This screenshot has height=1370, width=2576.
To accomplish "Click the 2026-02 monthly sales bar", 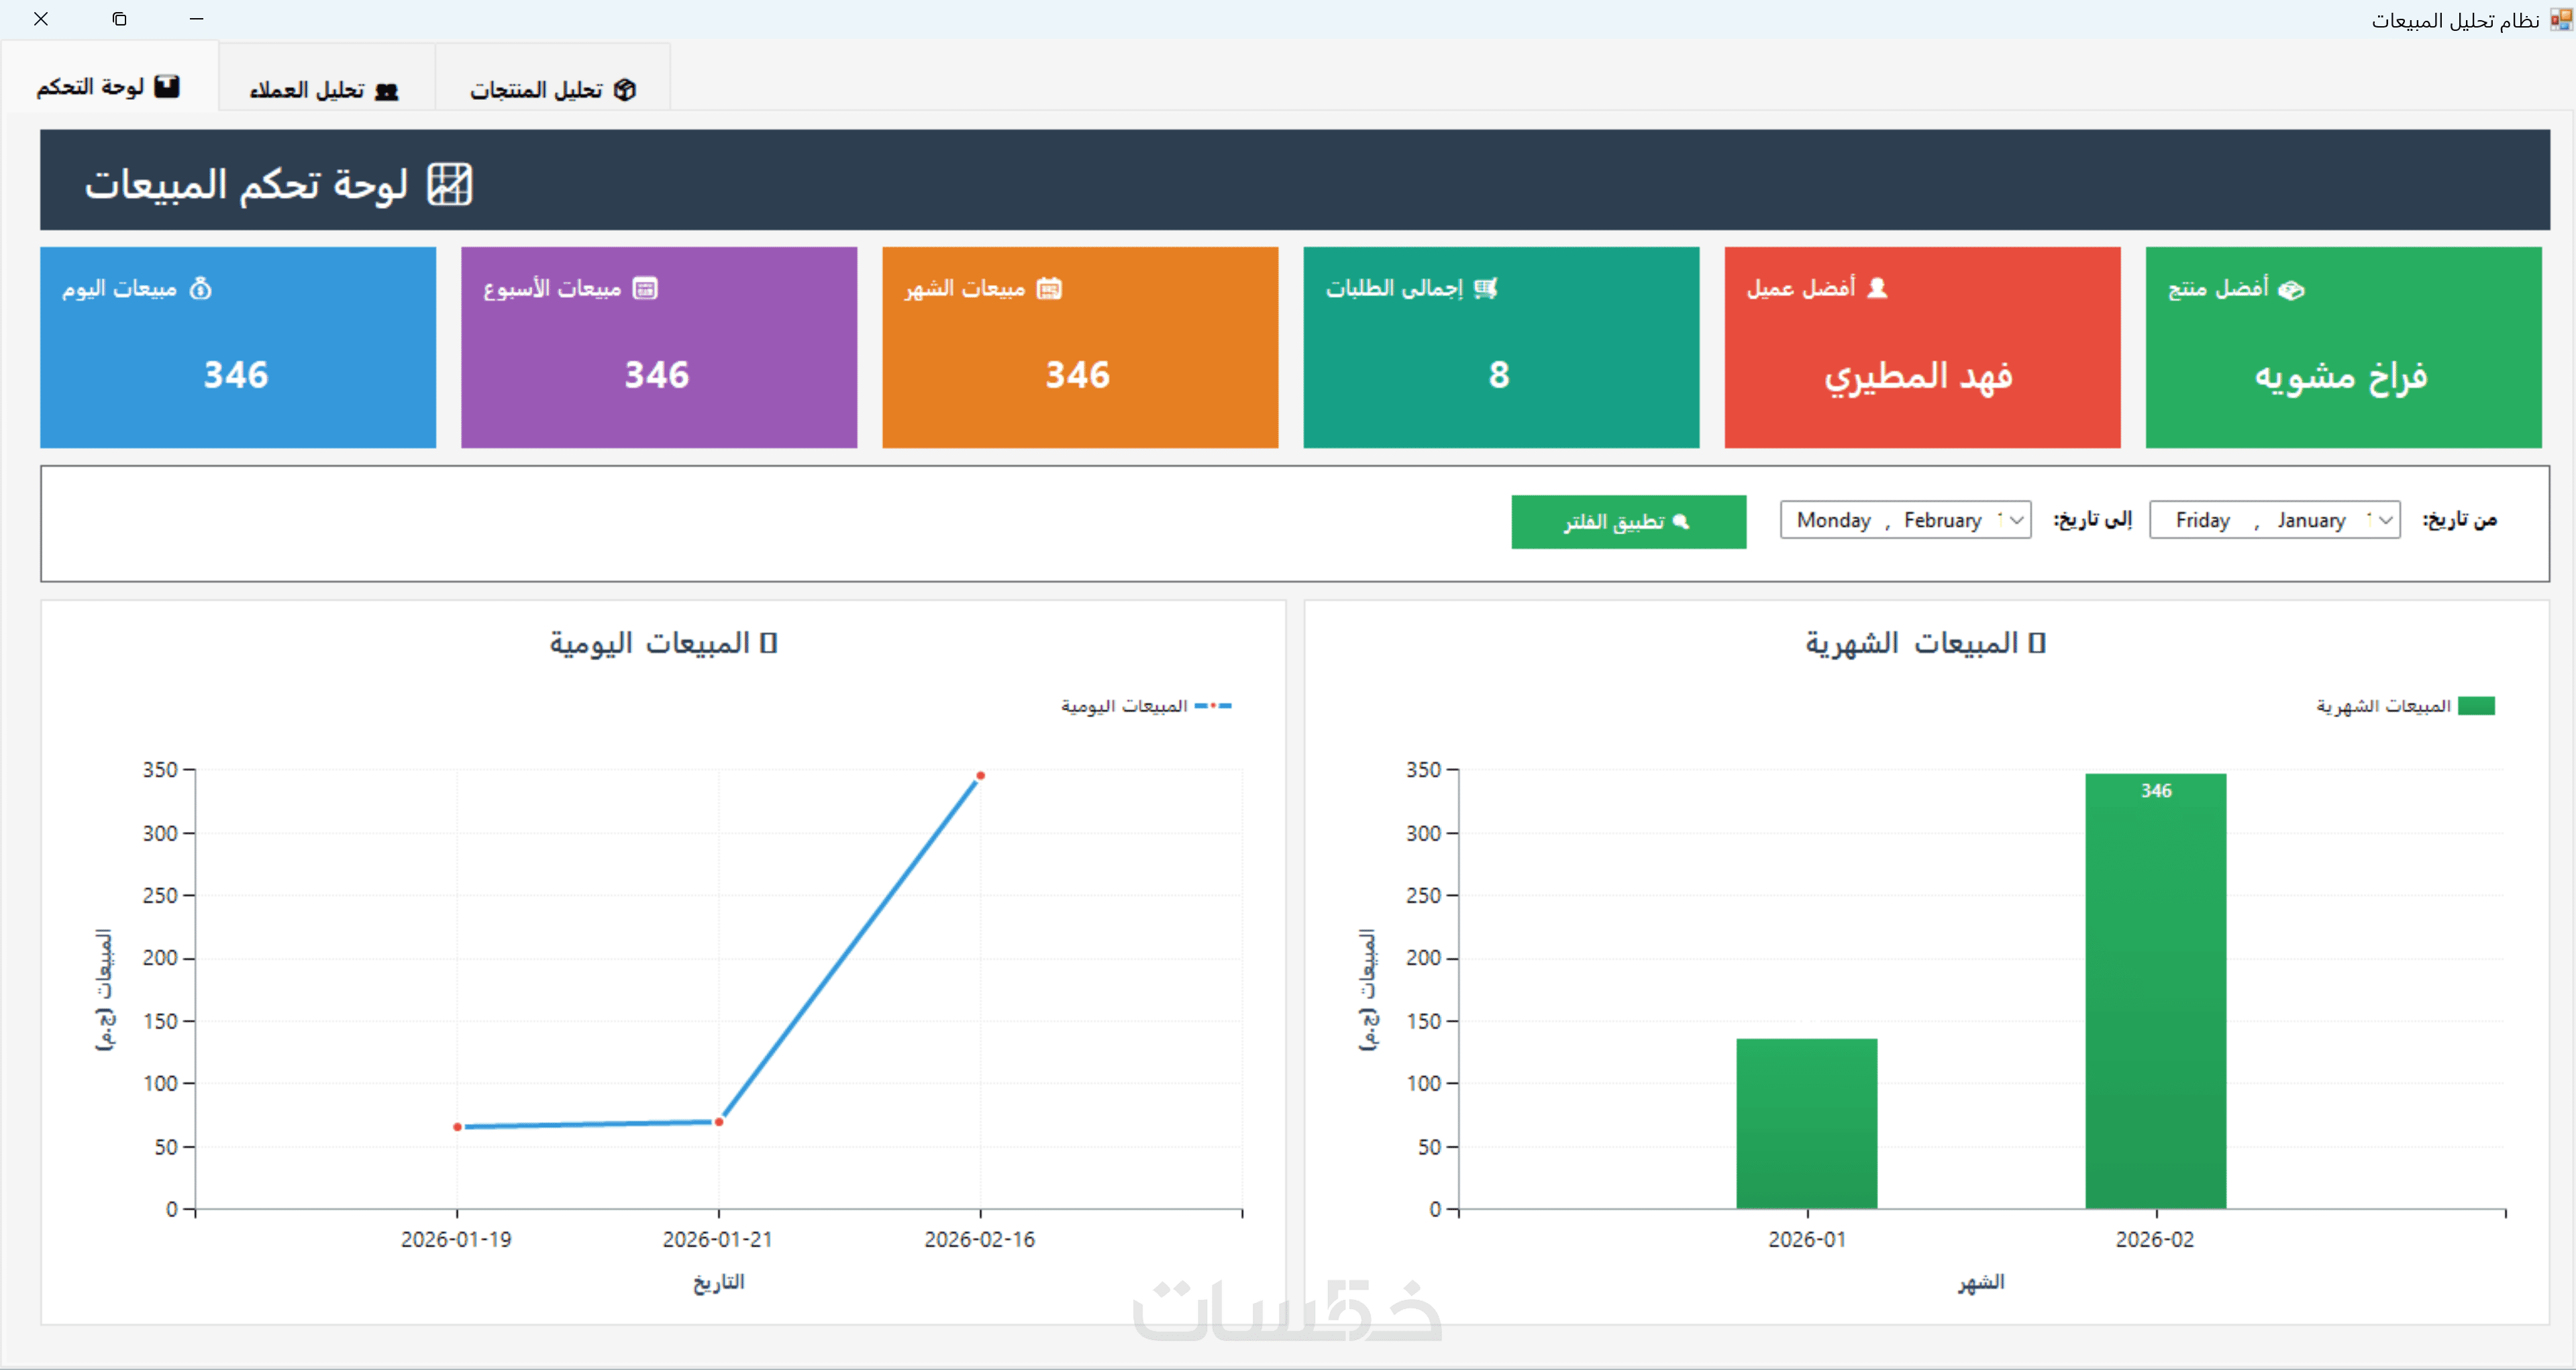I will (x=2155, y=990).
